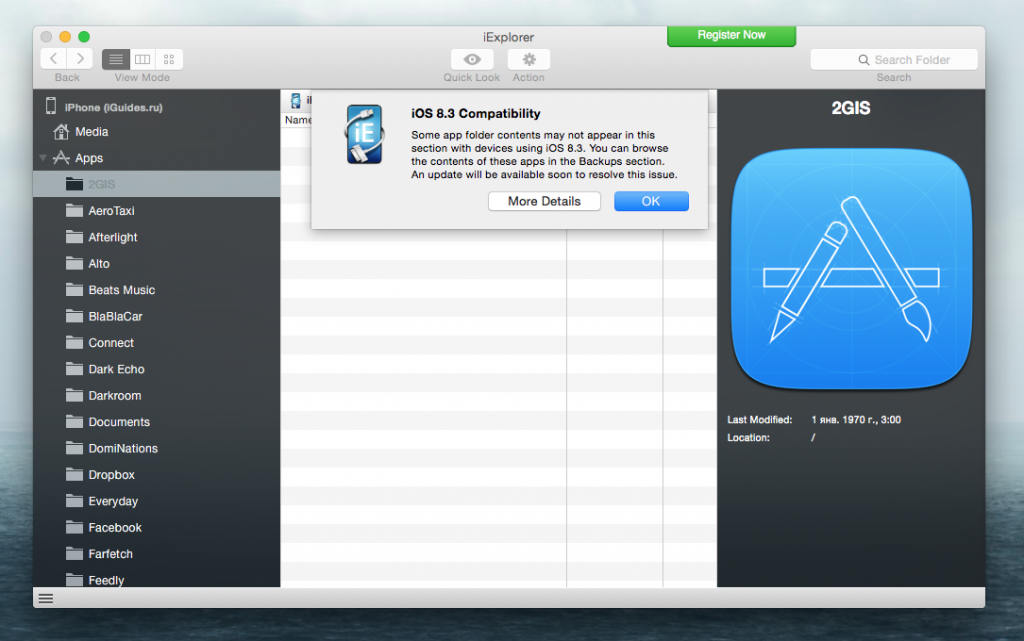Switch to icon grid view mode
1024x641 pixels.
click(169, 59)
